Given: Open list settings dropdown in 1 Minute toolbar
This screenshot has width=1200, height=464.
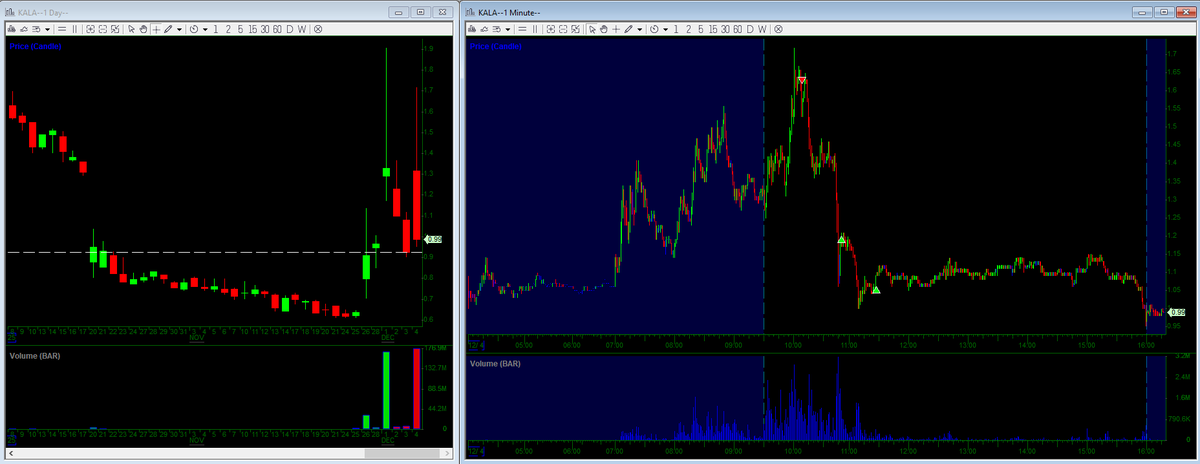Looking at the screenshot, I should [x=508, y=29].
